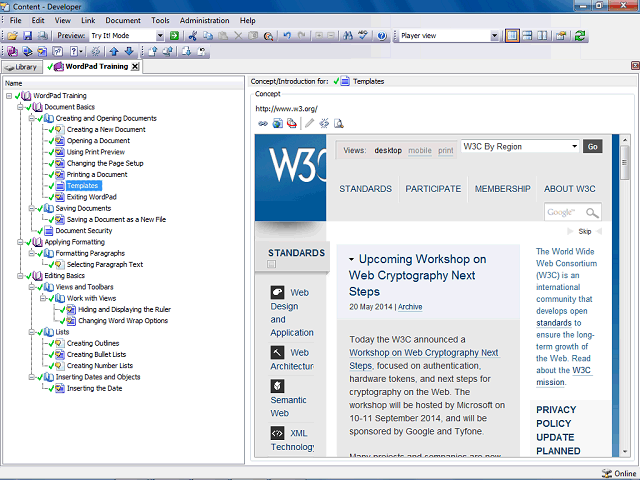Click the find-and-replace magnifier icon near Undo
The height and width of the screenshot is (480, 640).
coord(268,36)
